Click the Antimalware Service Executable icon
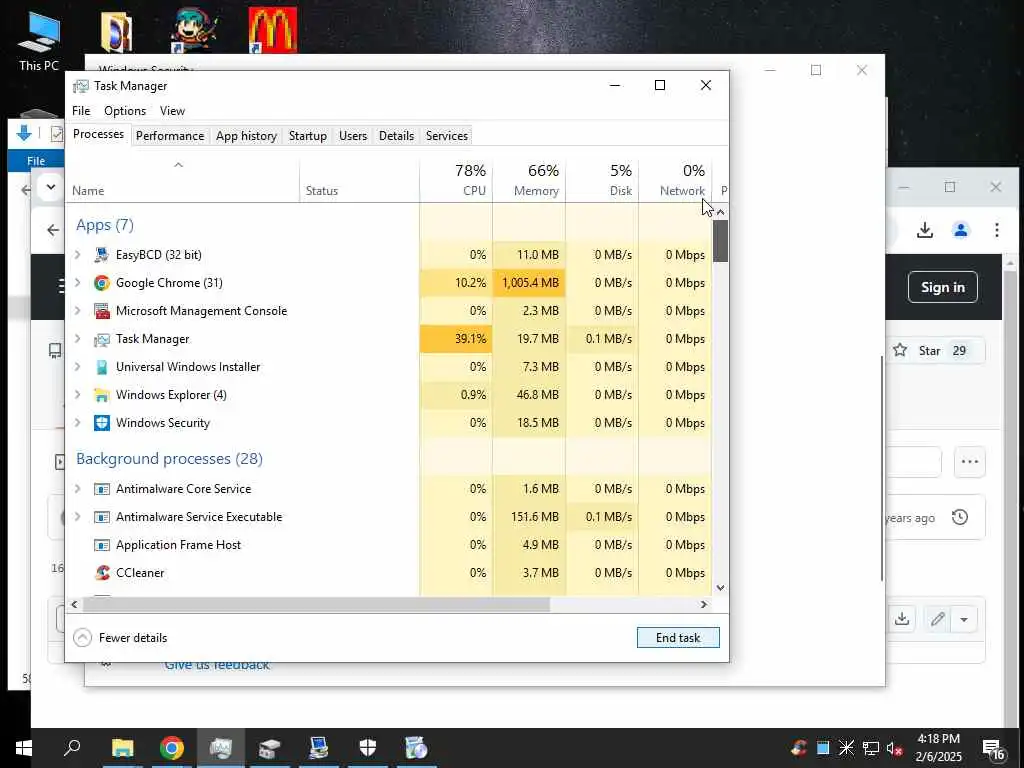 (102, 517)
